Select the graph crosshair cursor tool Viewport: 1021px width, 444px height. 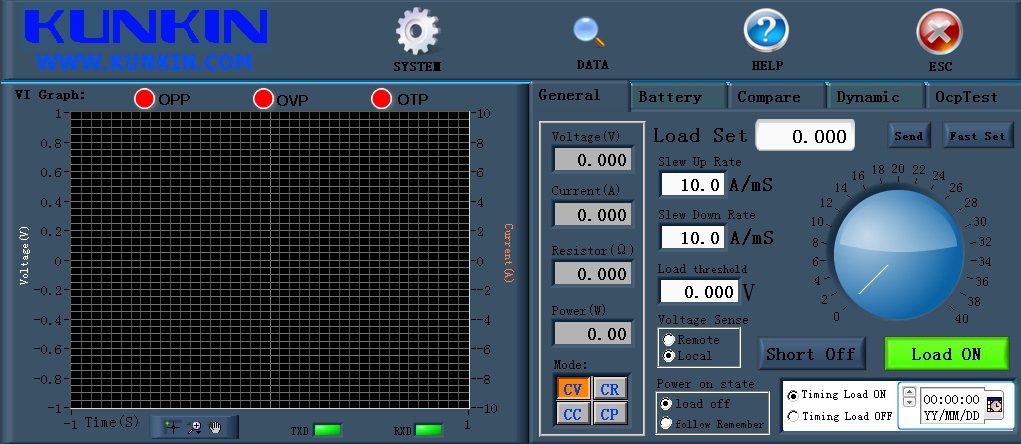172,427
